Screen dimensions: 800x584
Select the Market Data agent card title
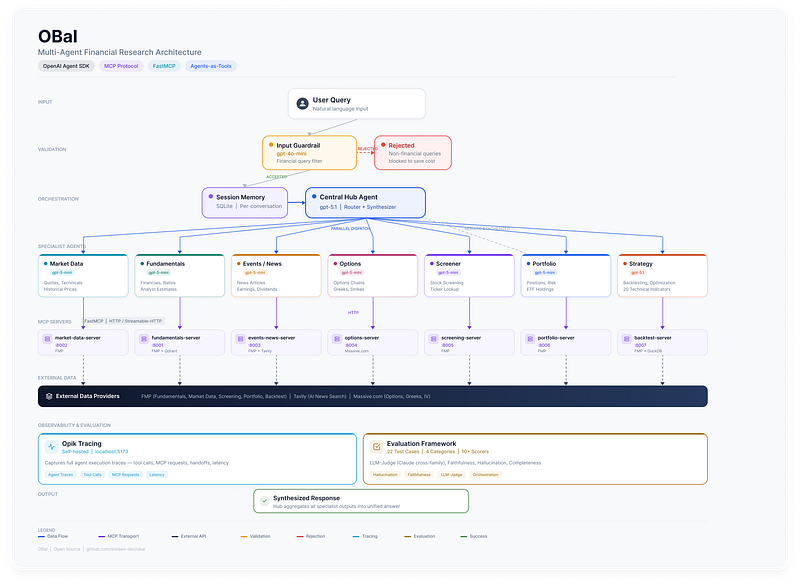pyautogui.click(x=66, y=264)
